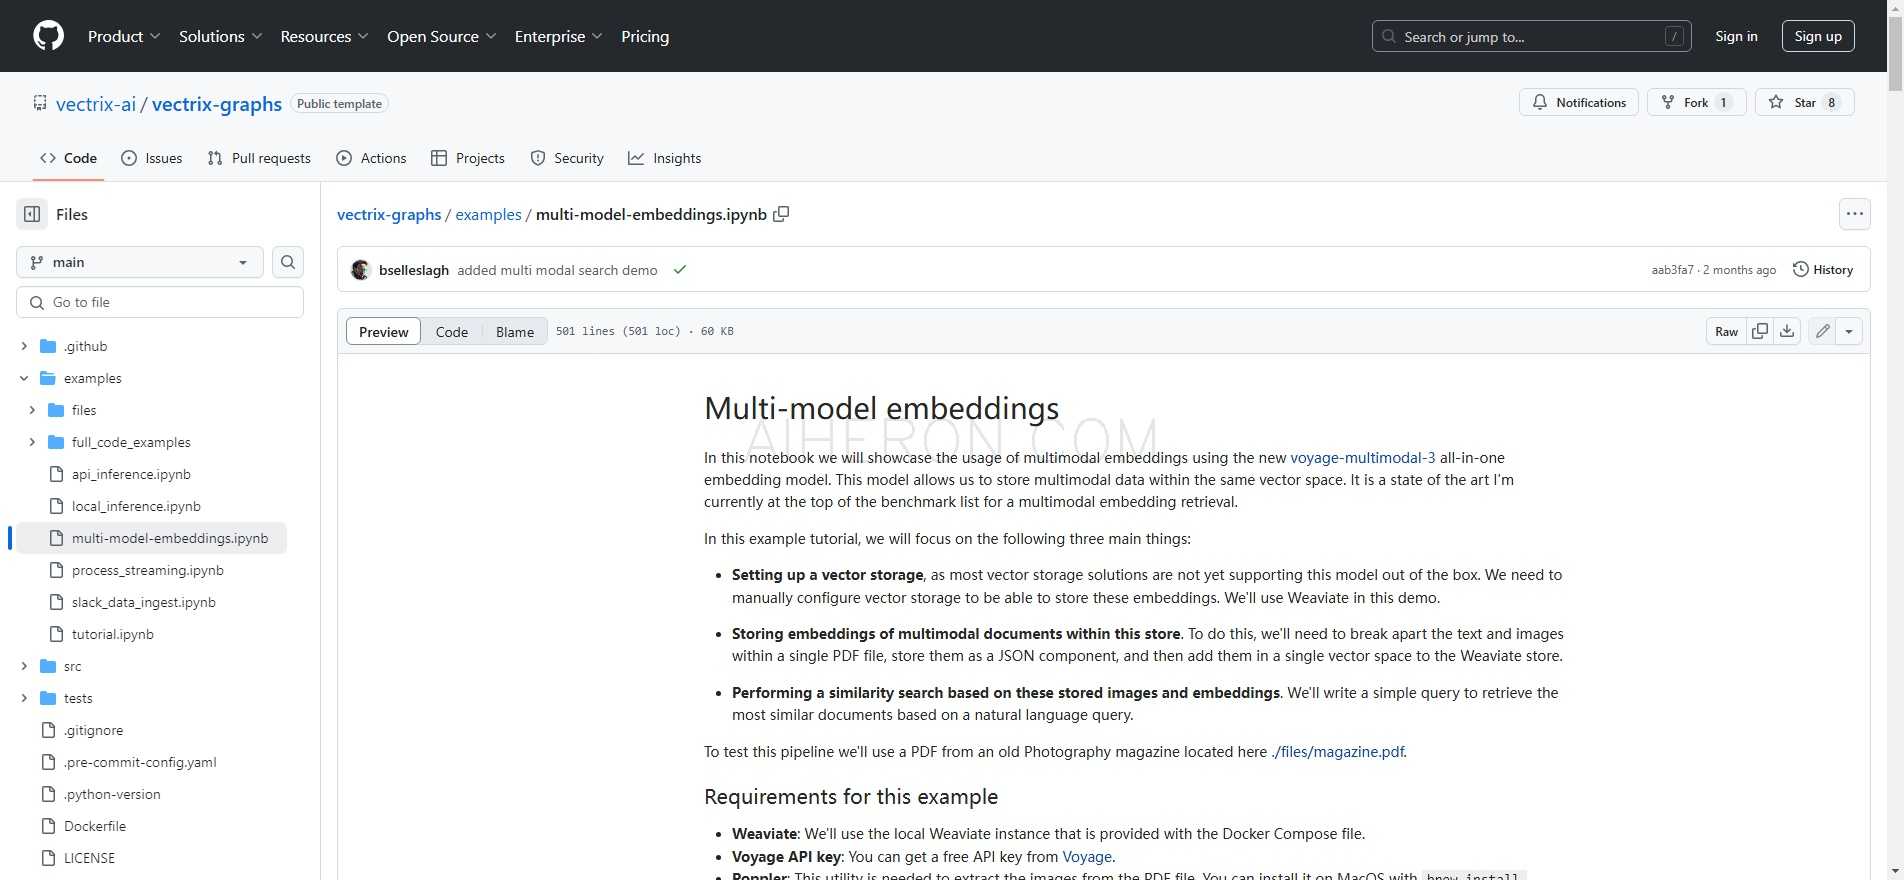The width and height of the screenshot is (1904, 880).
Task: Go to the Pricing page
Action: (645, 36)
